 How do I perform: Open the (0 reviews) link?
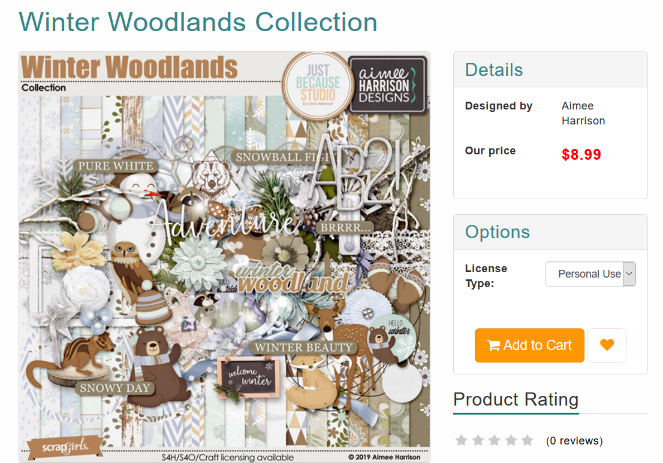(x=574, y=441)
